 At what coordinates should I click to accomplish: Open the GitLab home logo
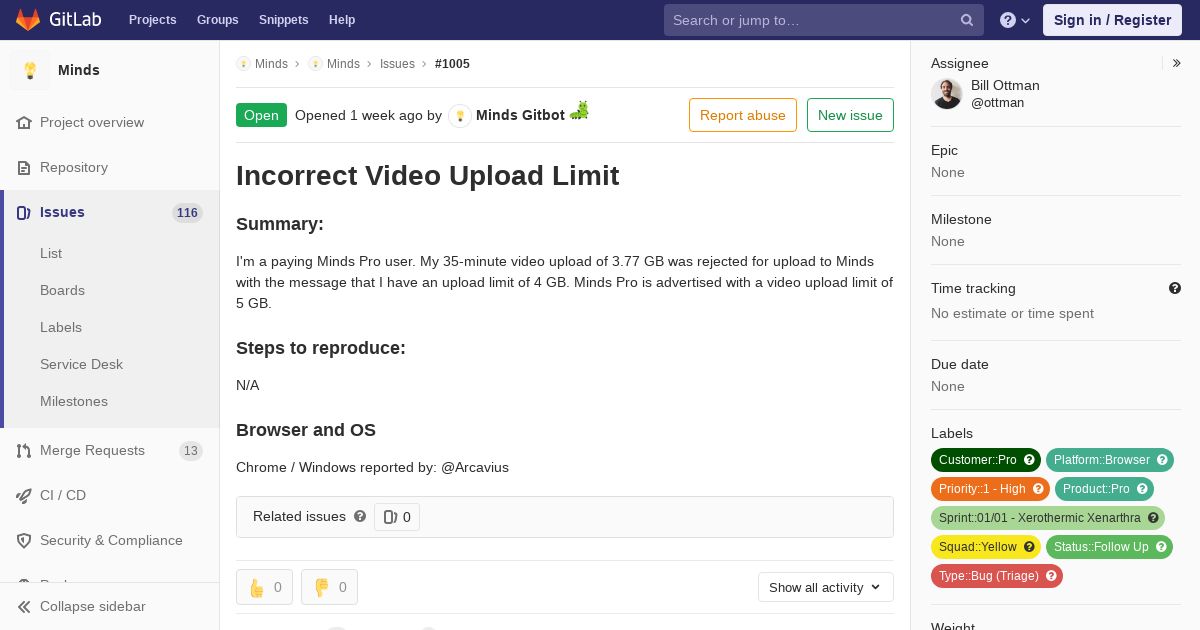(x=56, y=20)
